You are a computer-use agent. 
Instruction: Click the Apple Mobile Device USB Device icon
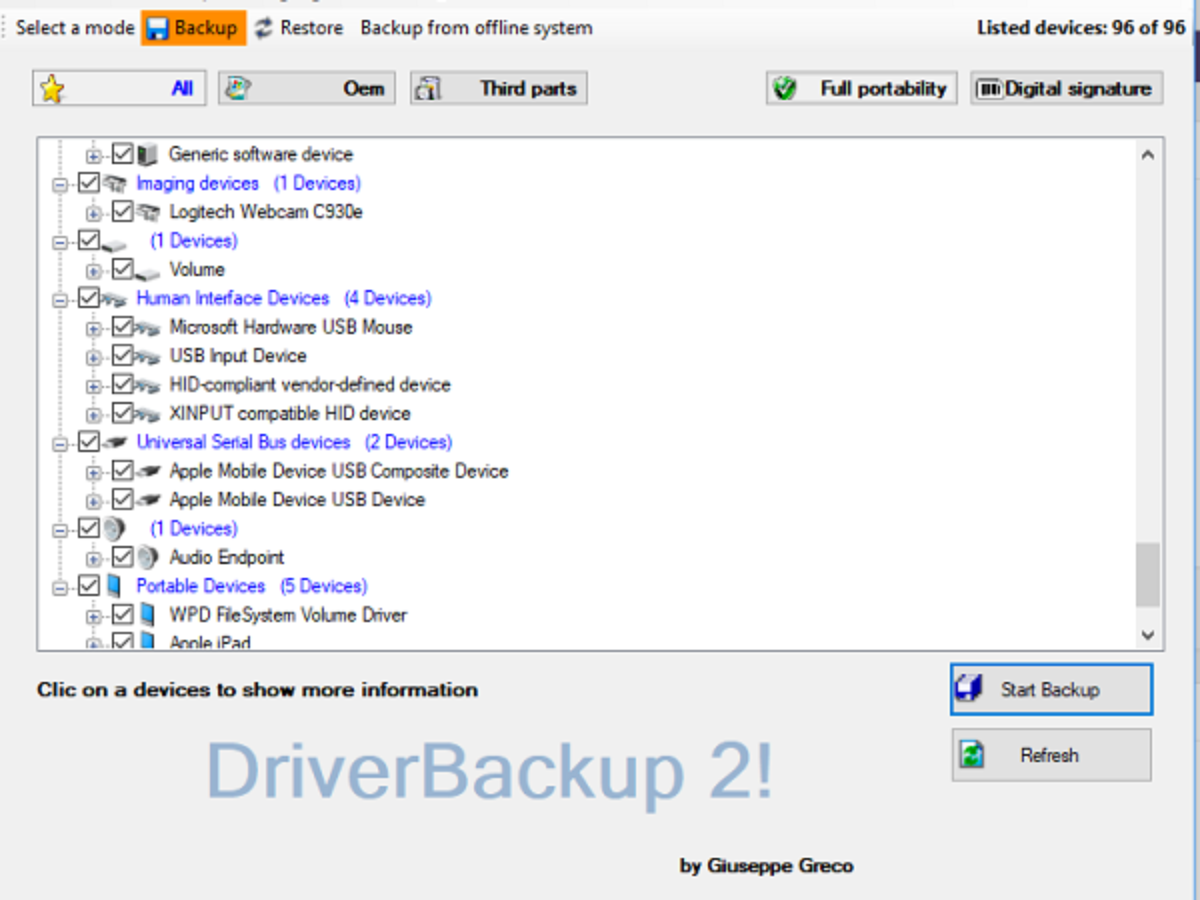click(x=148, y=500)
